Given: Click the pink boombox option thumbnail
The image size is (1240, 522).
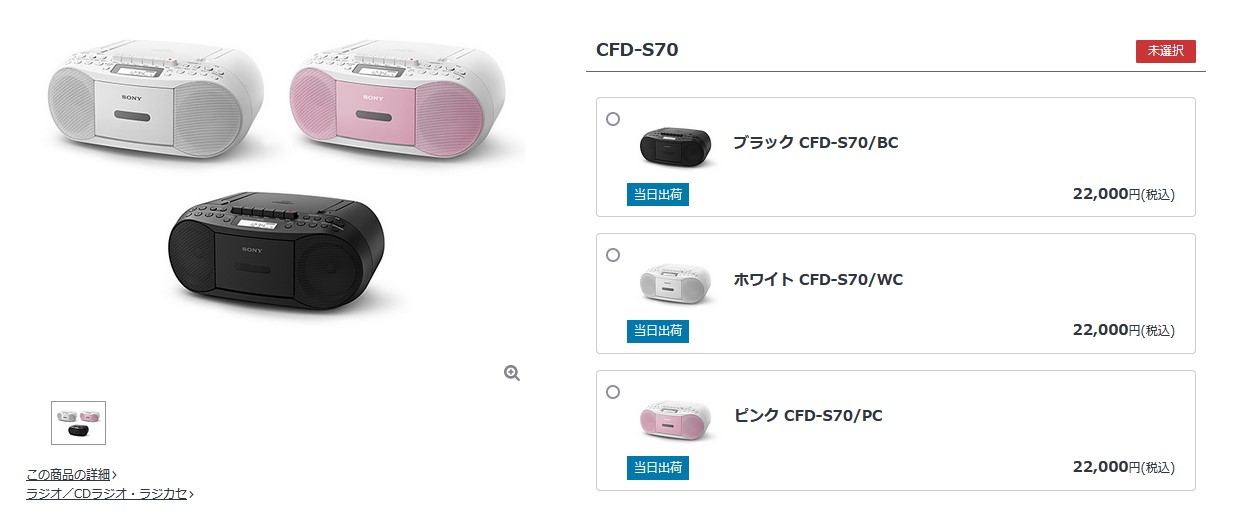Looking at the screenshot, I should pos(675,420).
